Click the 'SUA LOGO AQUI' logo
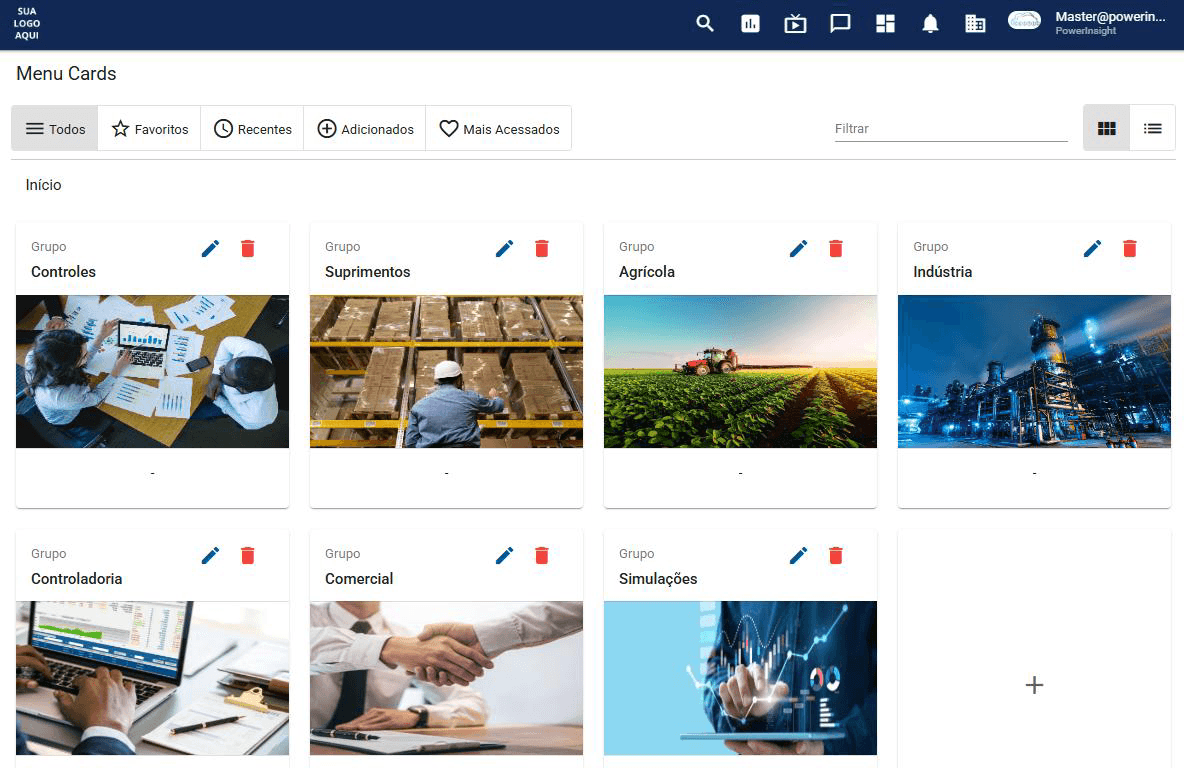This screenshot has height=768, width=1184. click(26, 23)
